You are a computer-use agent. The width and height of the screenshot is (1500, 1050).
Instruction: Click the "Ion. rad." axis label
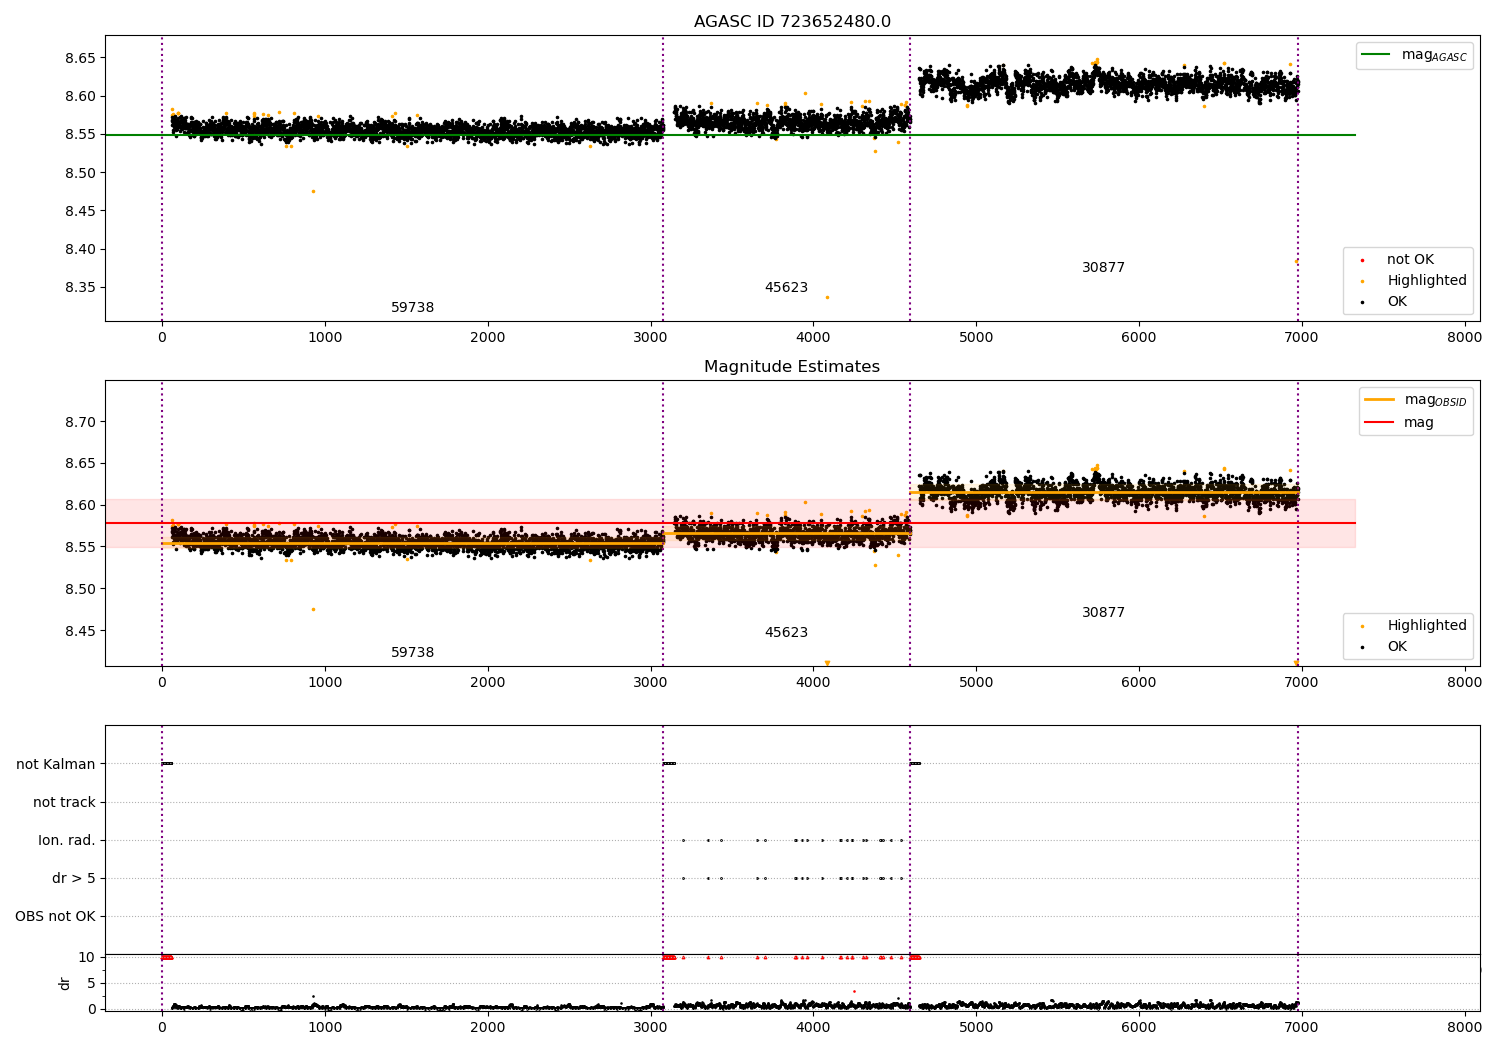67,840
